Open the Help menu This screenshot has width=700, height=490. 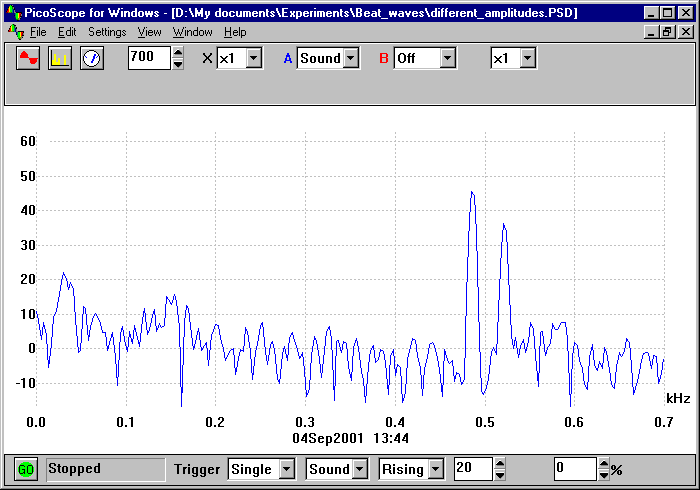click(235, 32)
